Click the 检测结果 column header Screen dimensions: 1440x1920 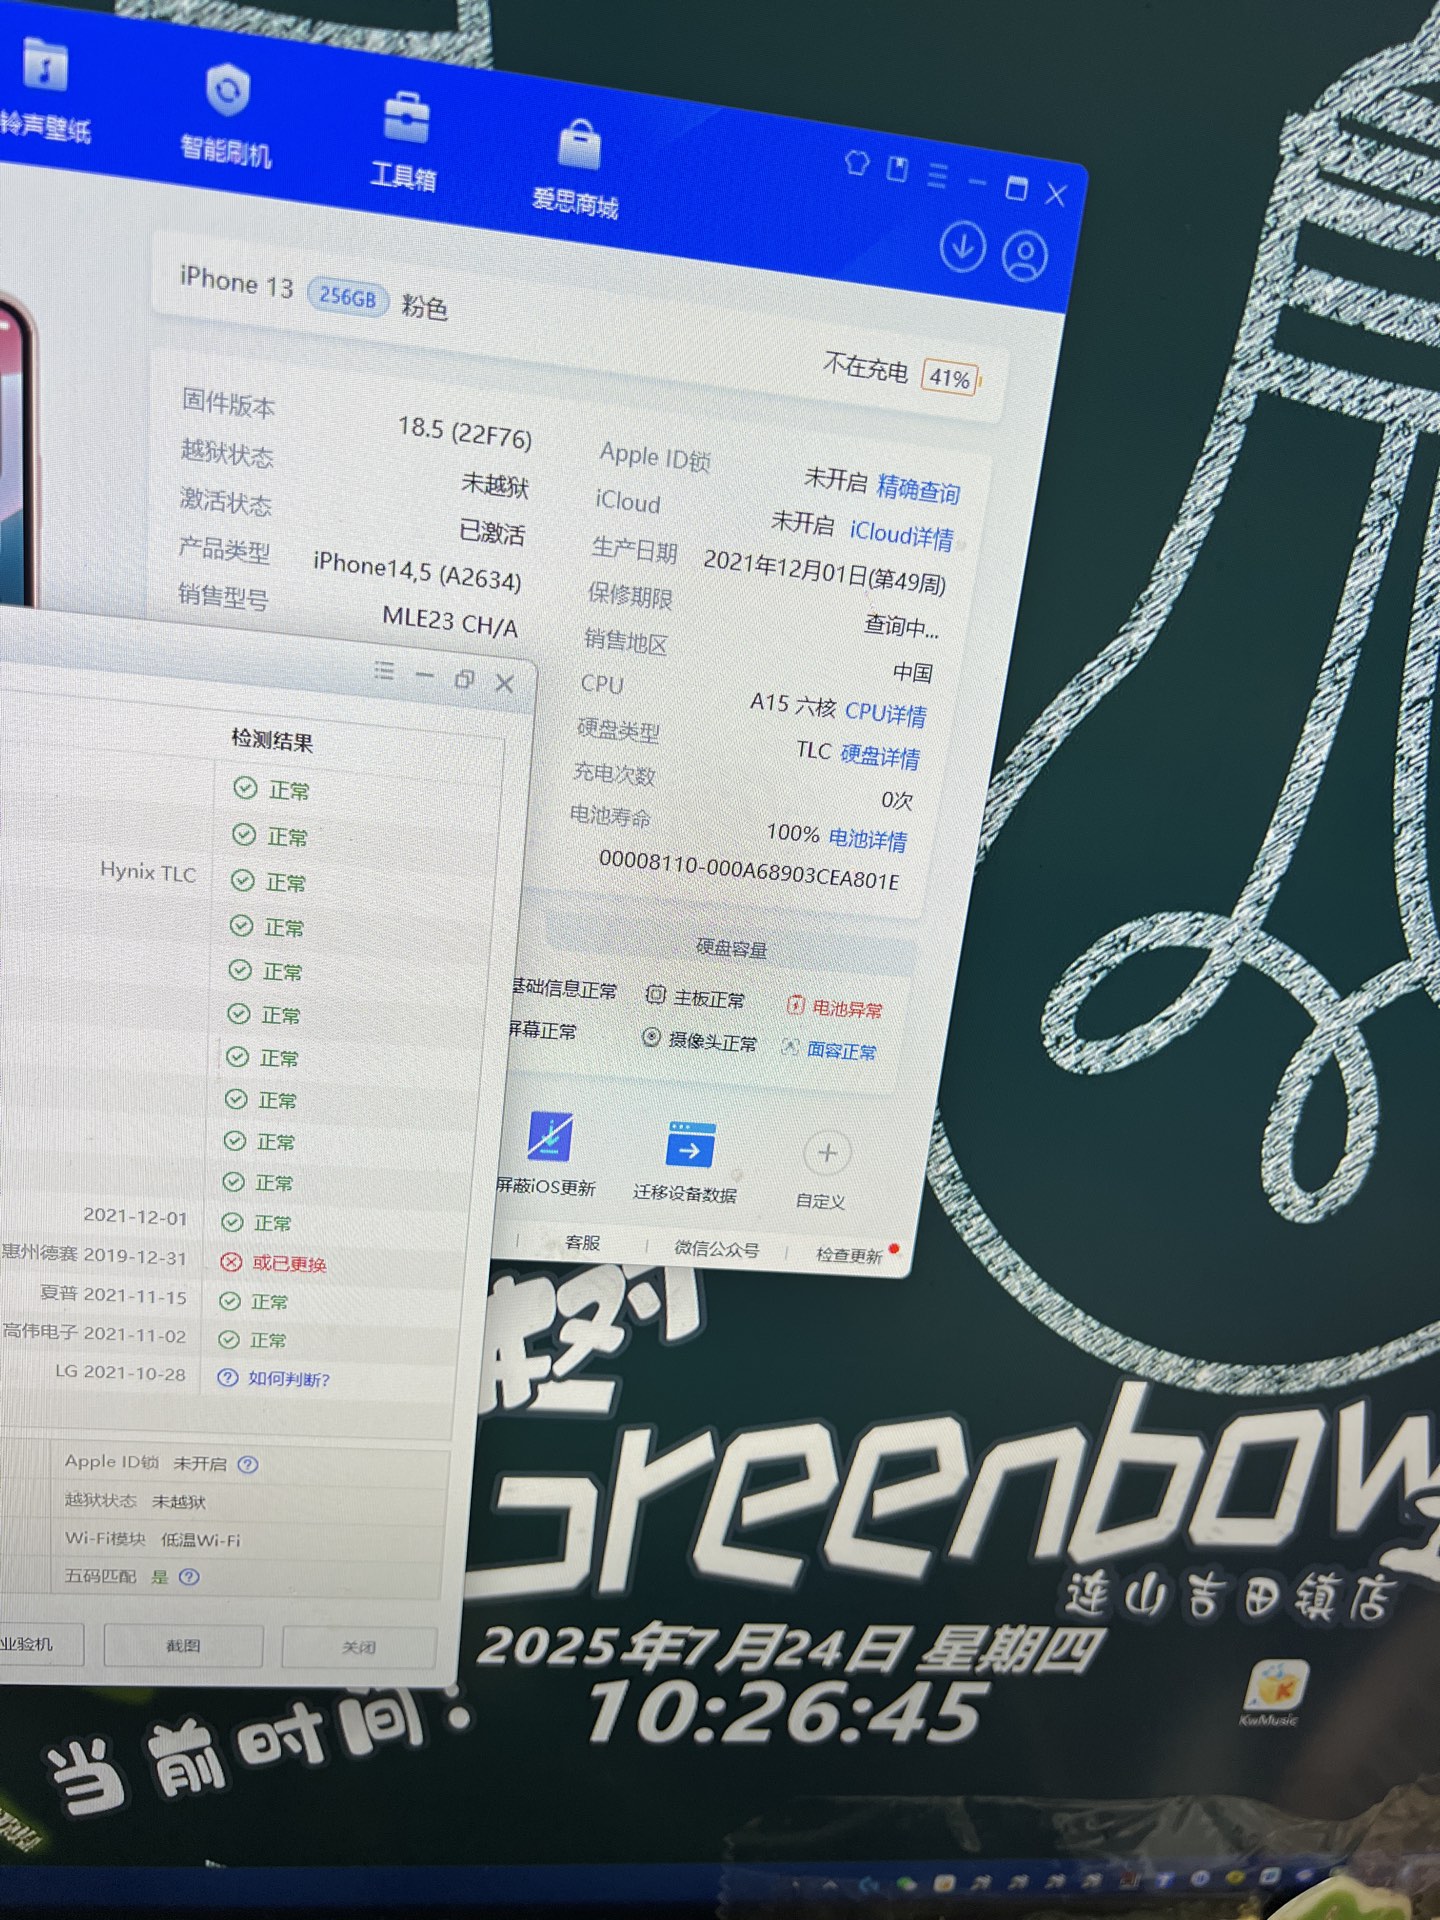[x=272, y=741]
